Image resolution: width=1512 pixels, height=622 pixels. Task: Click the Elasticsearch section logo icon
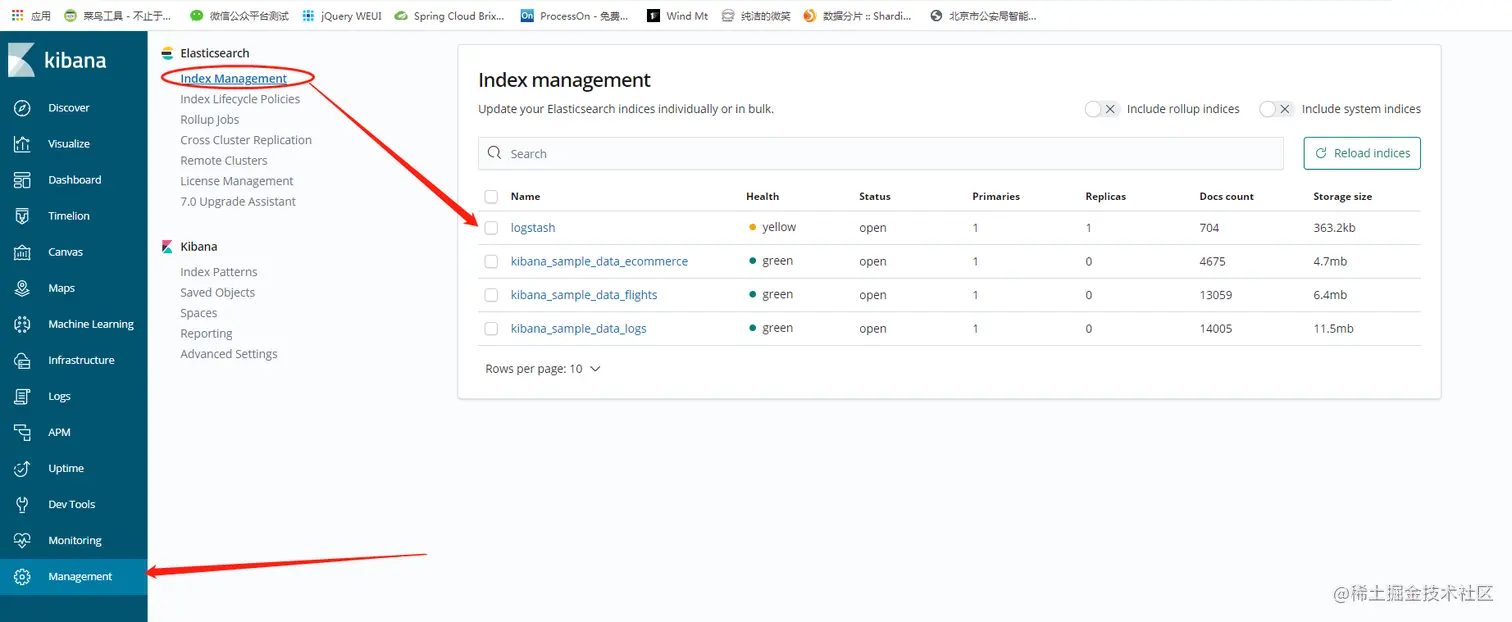(x=167, y=53)
